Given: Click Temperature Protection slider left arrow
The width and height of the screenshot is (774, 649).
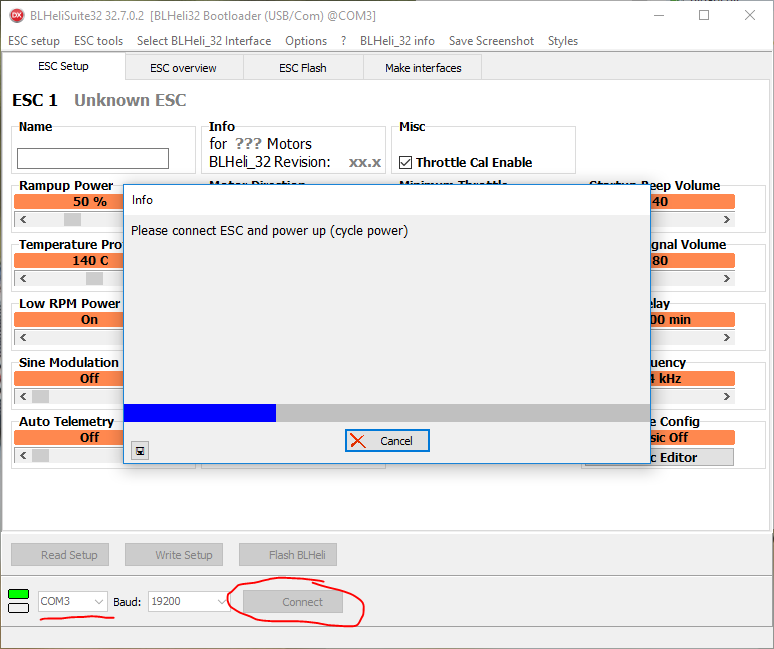Looking at the screenshot, I should click(x=23, y=279).
